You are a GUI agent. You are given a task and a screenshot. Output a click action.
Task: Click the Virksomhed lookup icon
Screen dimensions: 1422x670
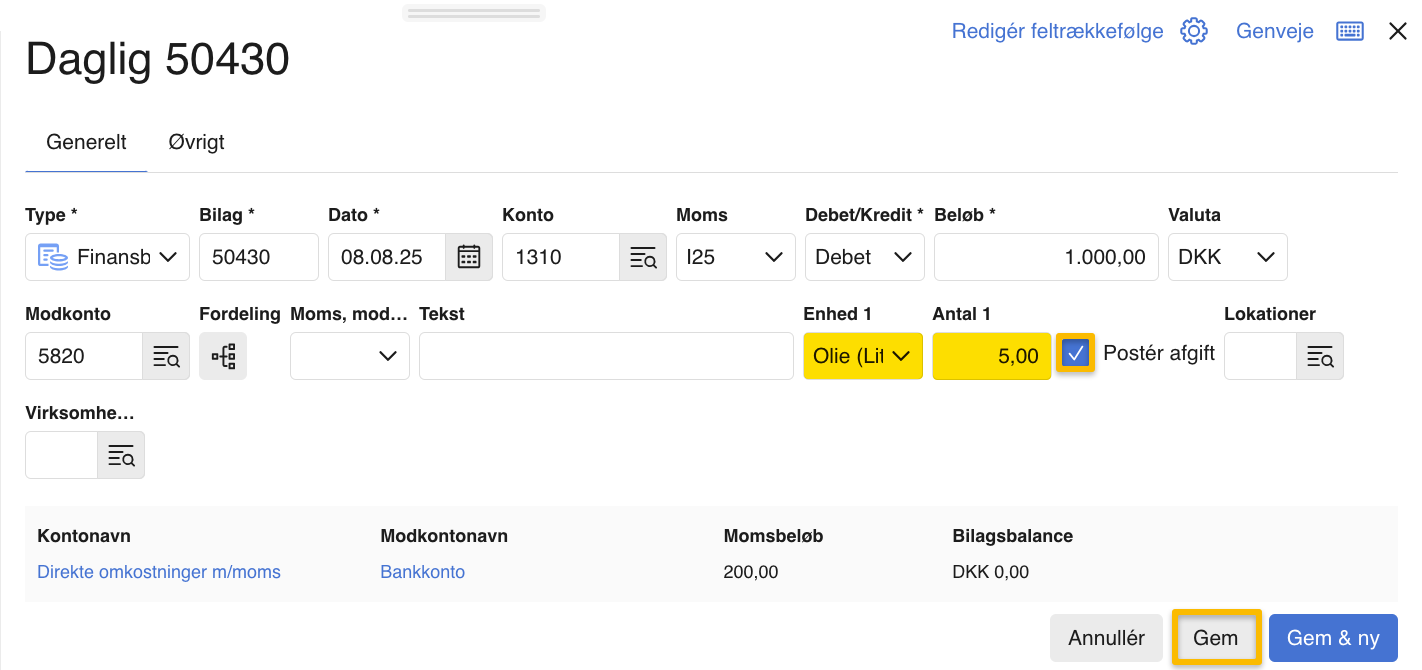pos(120,455)
